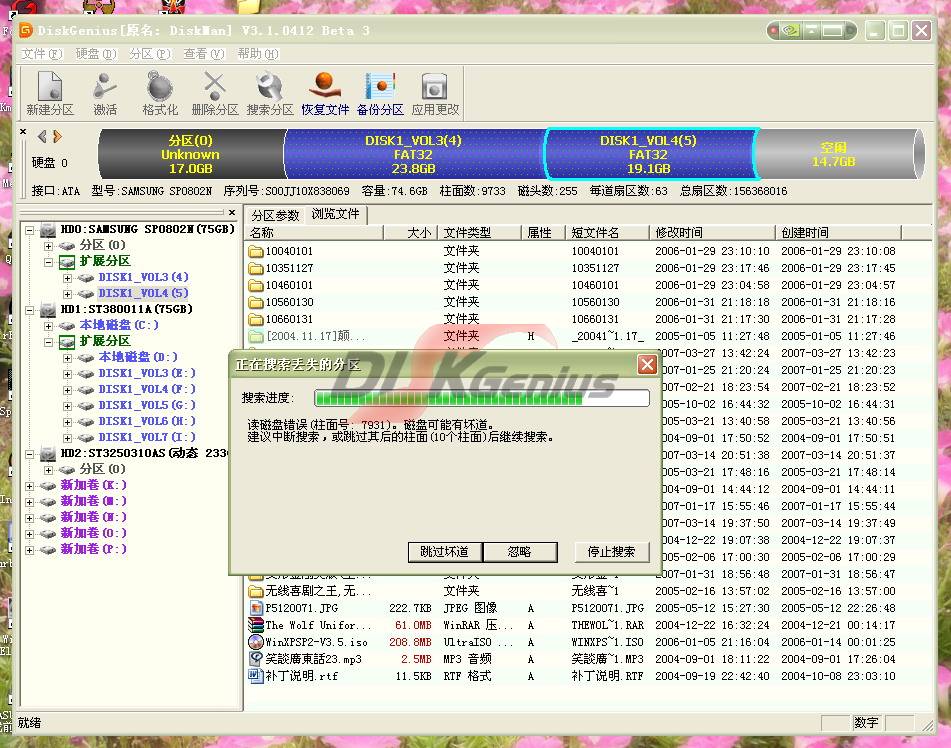Expand the 分区(0) node under HD0
The height and width of the screenshot is (748, 951).
[49, 246]
